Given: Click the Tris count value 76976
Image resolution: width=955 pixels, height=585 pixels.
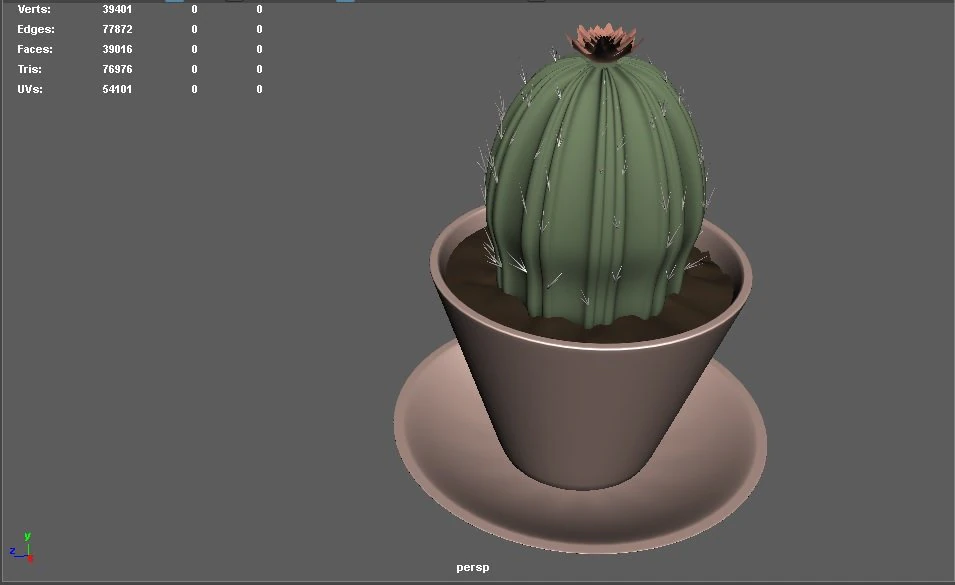Looking at the screenshot, I should (x=117, y=69).
